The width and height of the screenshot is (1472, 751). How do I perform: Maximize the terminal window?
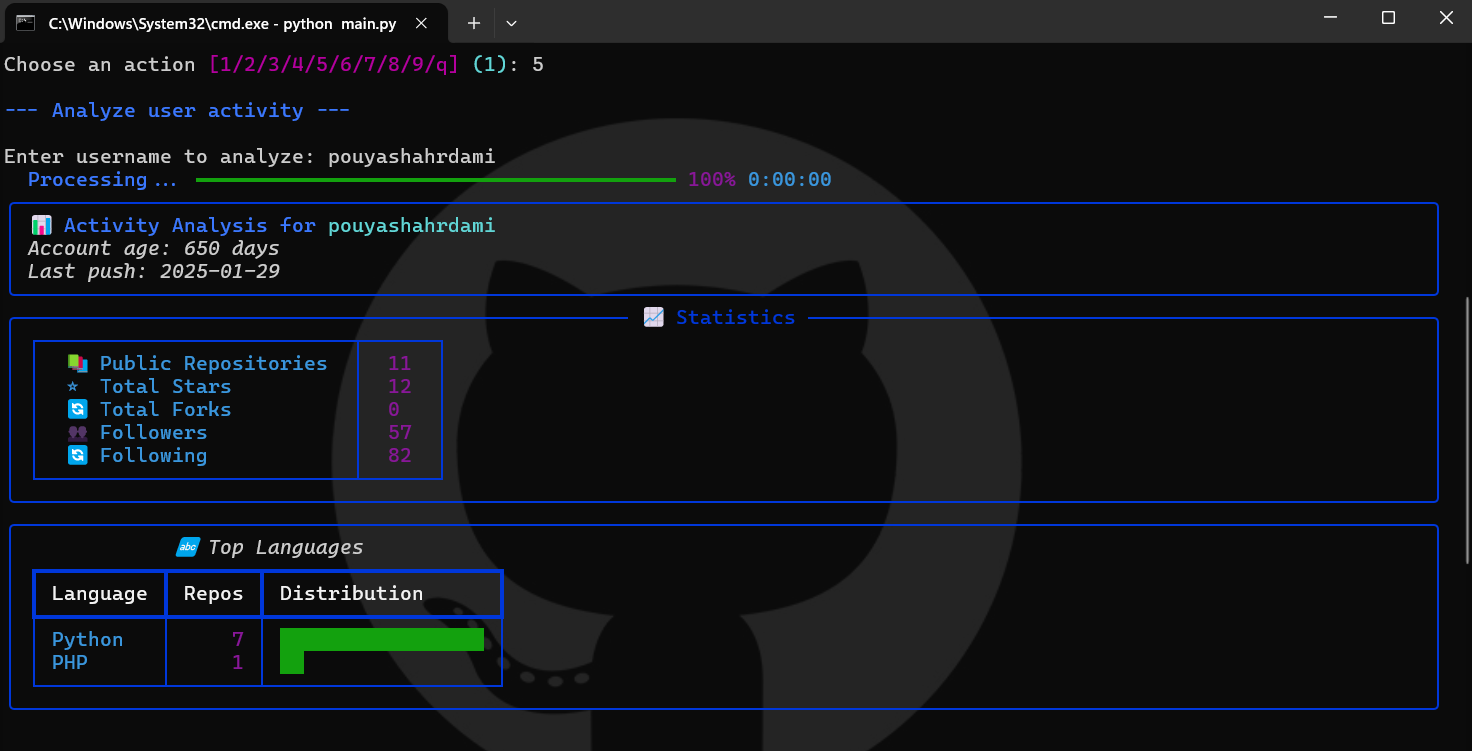pyautogui.click(x=1388, y=18)
